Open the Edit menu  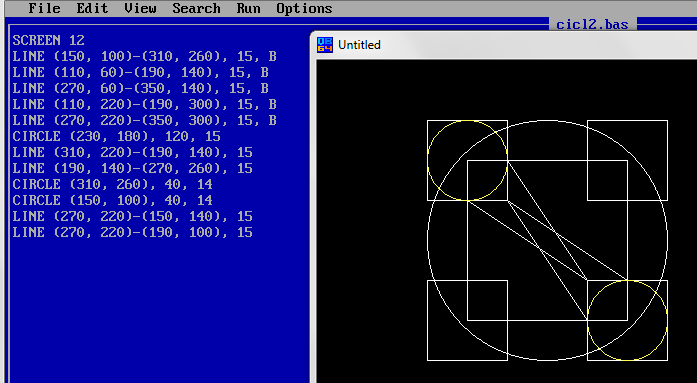(92, 8)
